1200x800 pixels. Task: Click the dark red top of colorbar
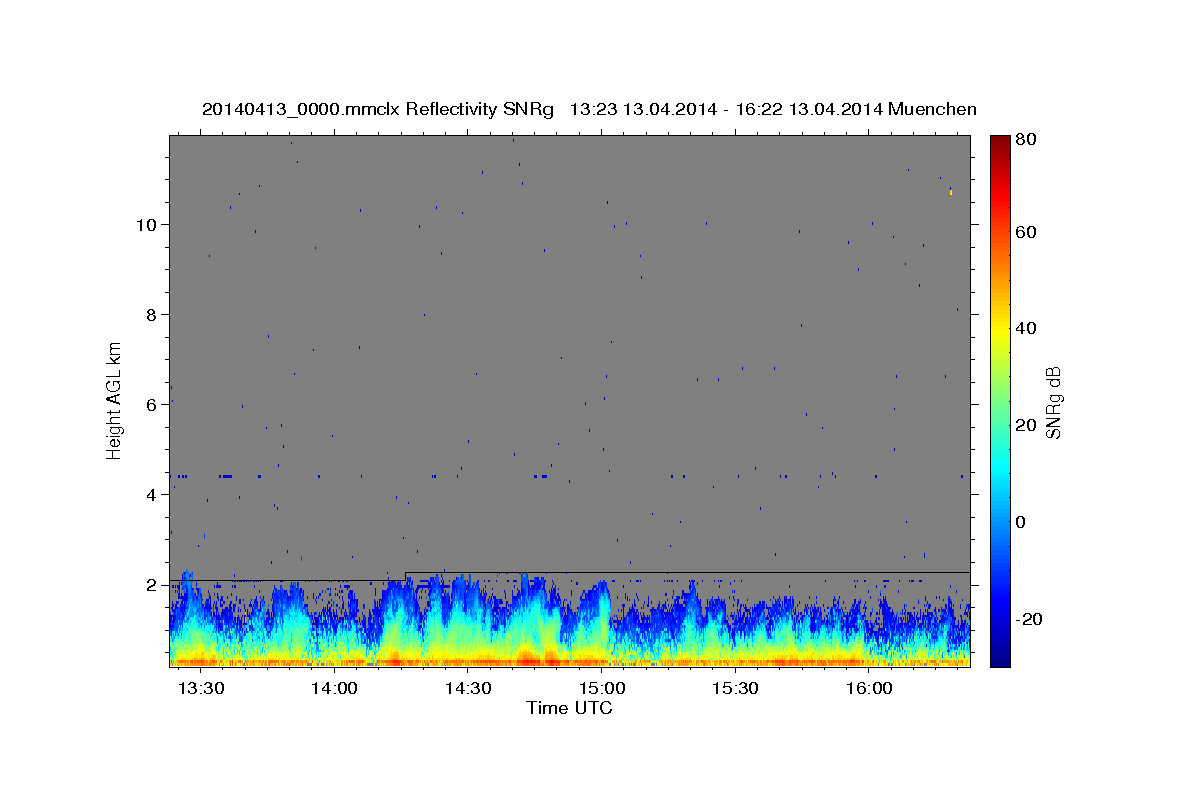point(1000,142)
